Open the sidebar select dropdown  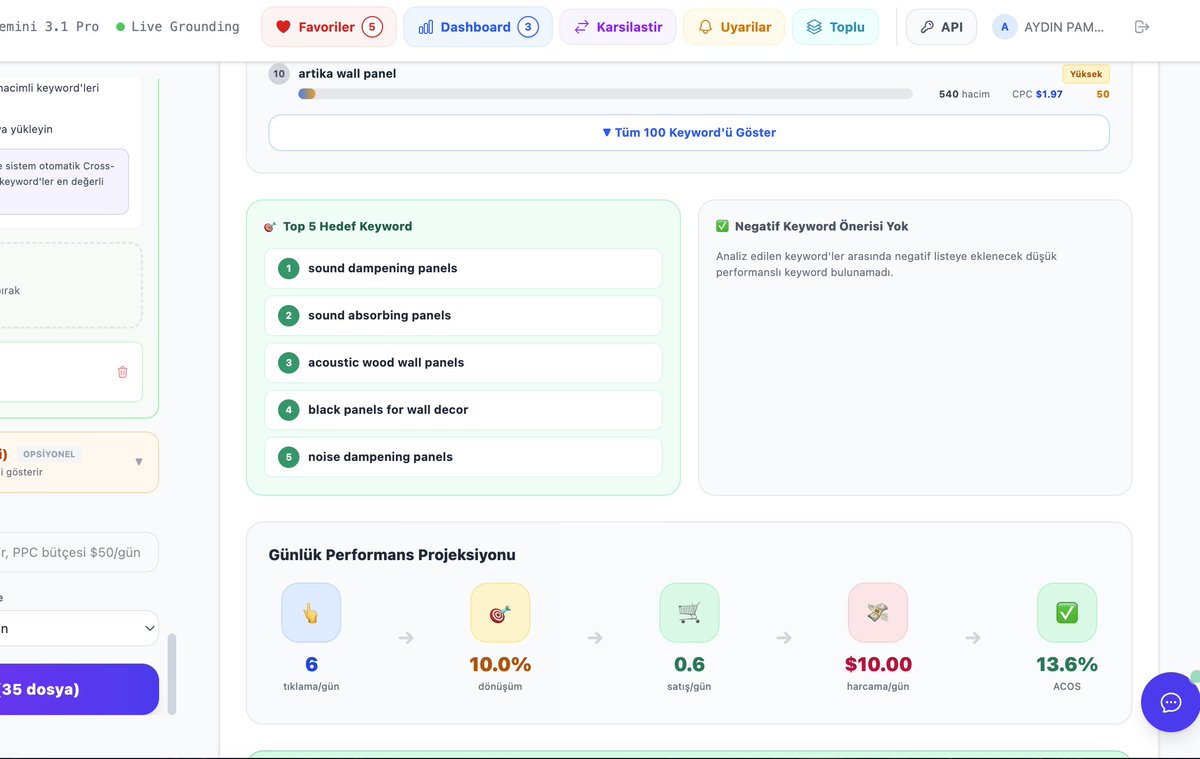[79, 628]
